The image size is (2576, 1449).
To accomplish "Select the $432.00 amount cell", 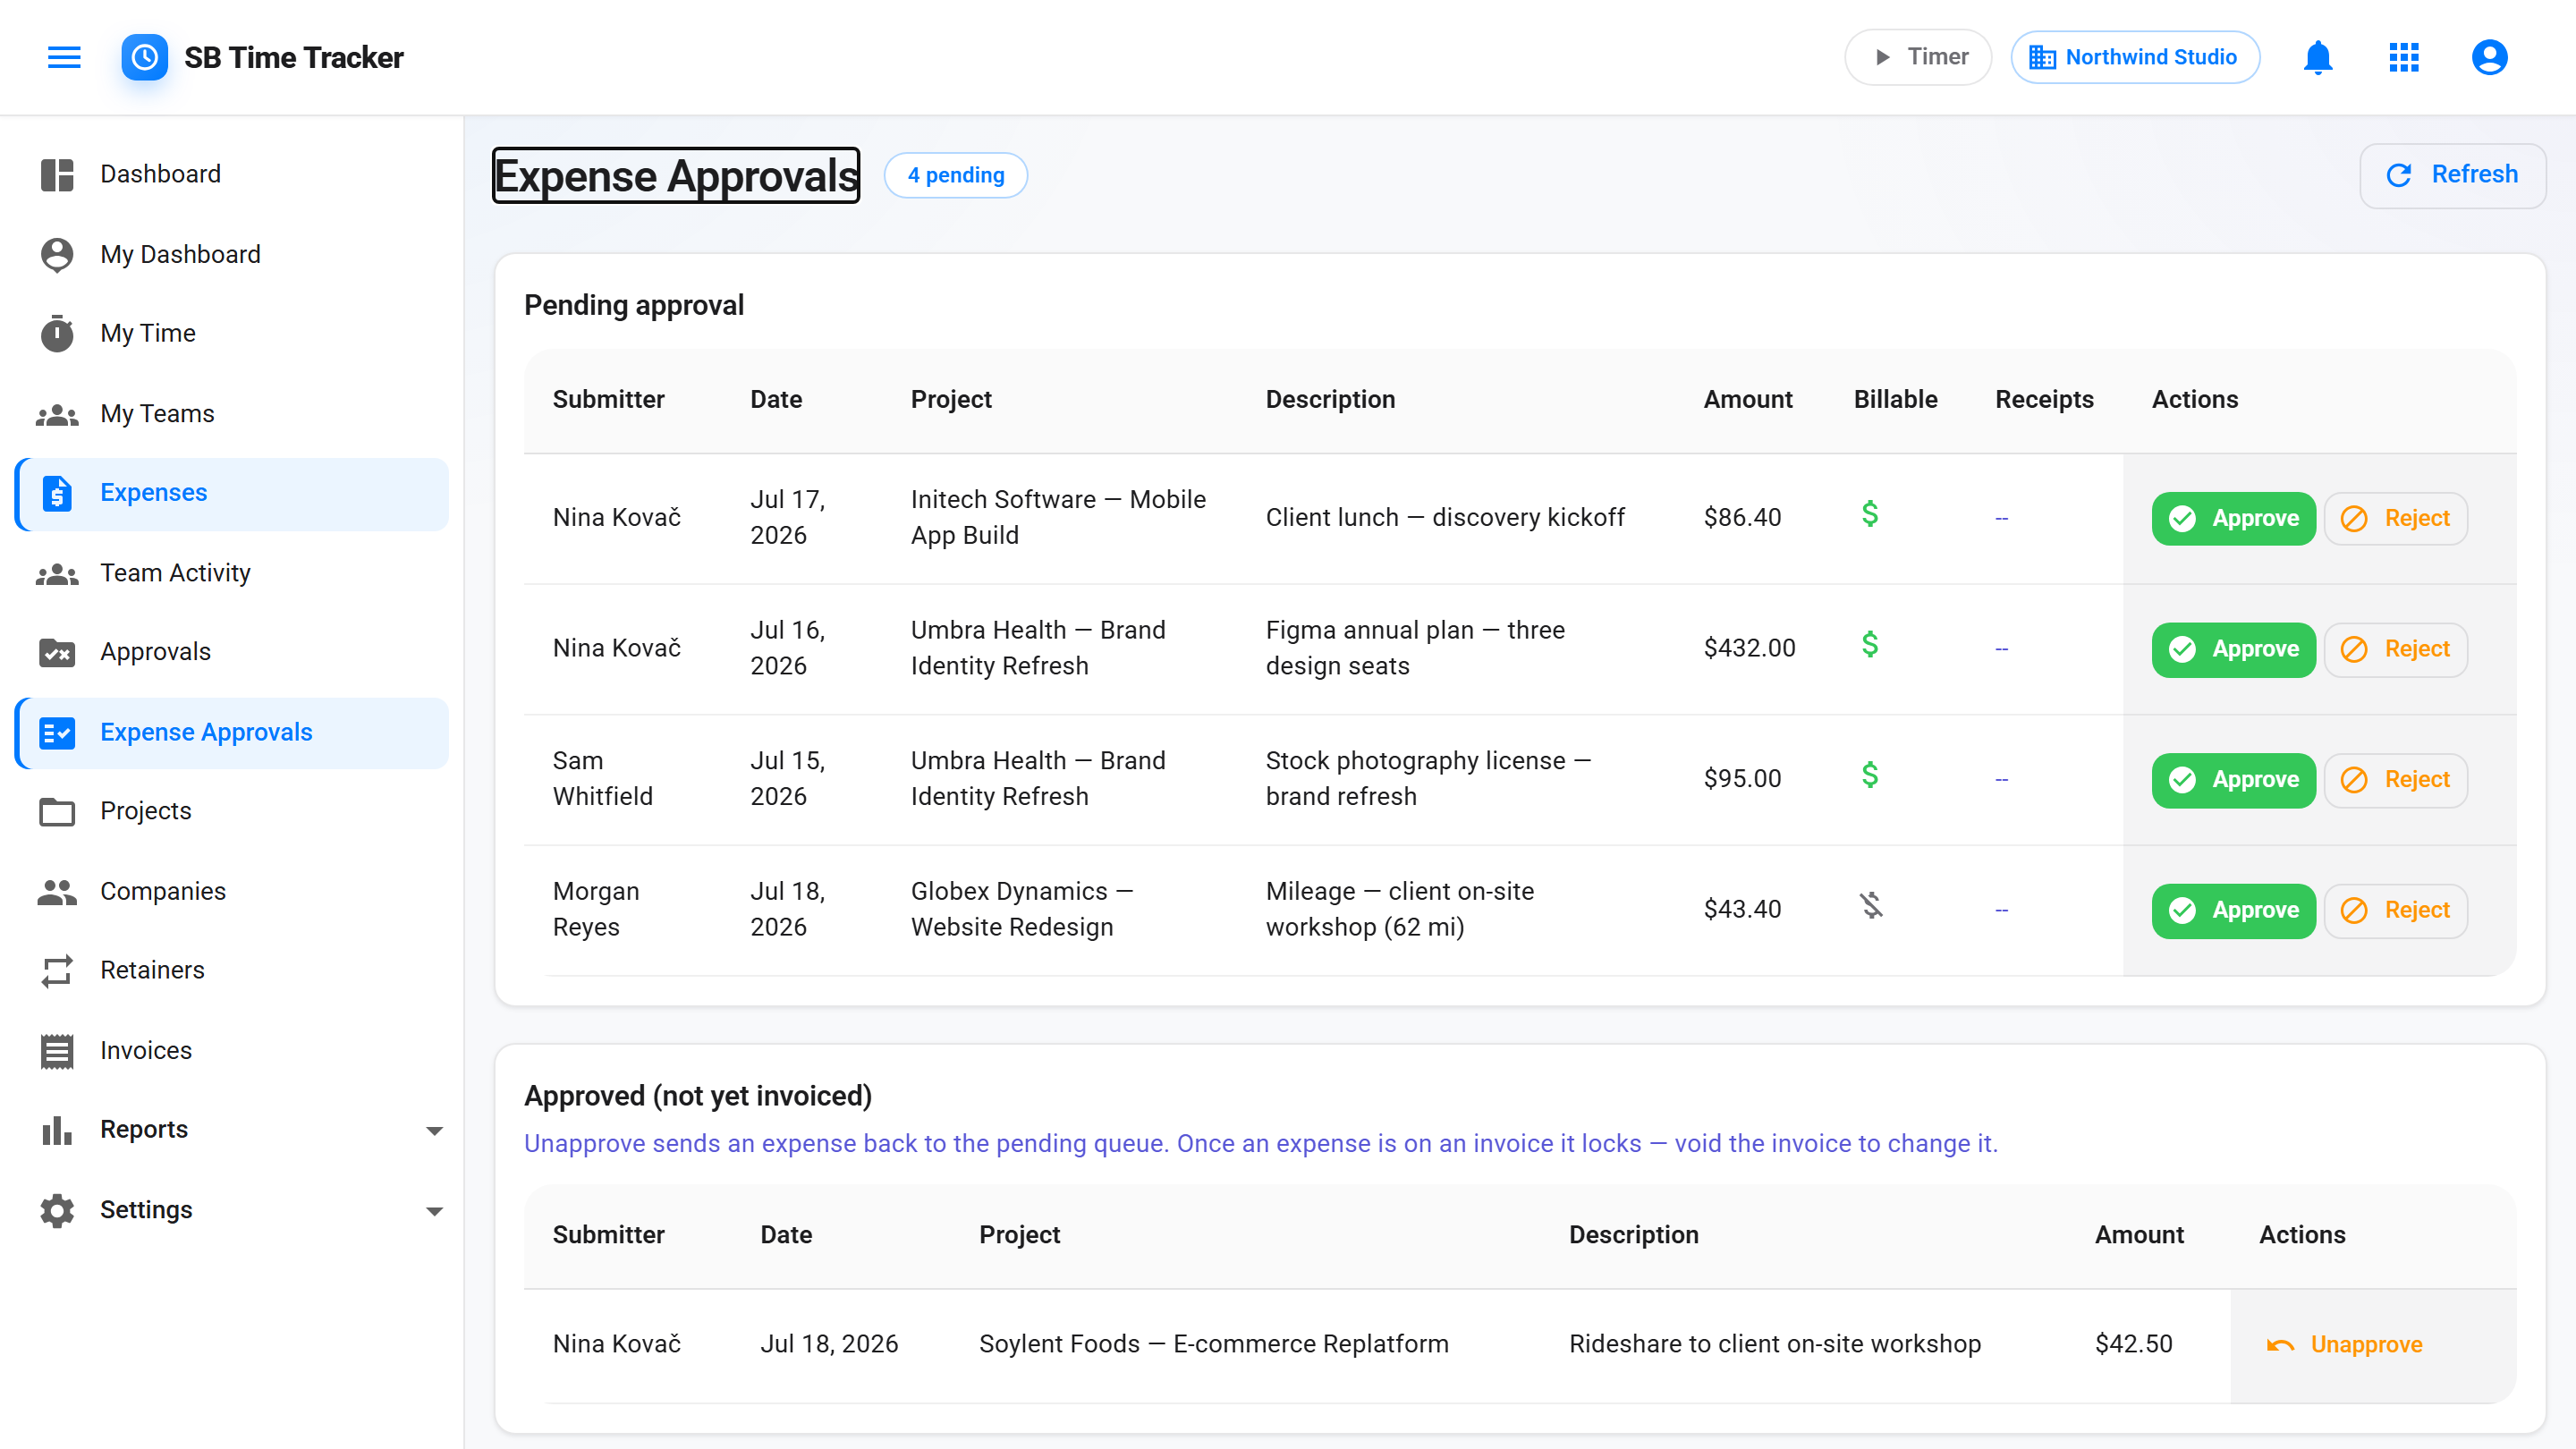I will point(1750,648).
